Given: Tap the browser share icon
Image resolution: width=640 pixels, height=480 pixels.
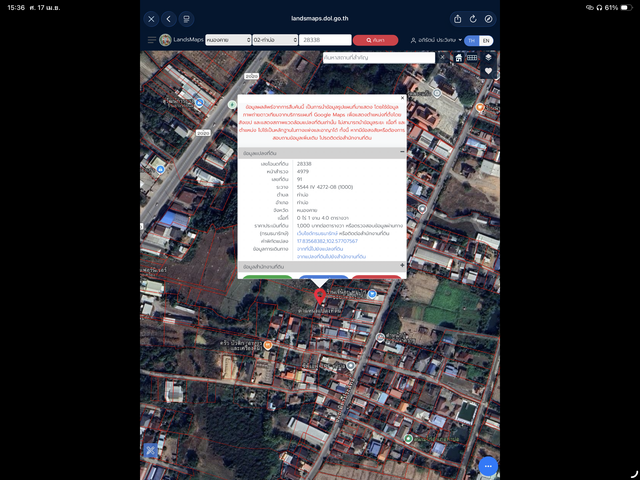Looking at the screenshot, I should pos(458,19).
